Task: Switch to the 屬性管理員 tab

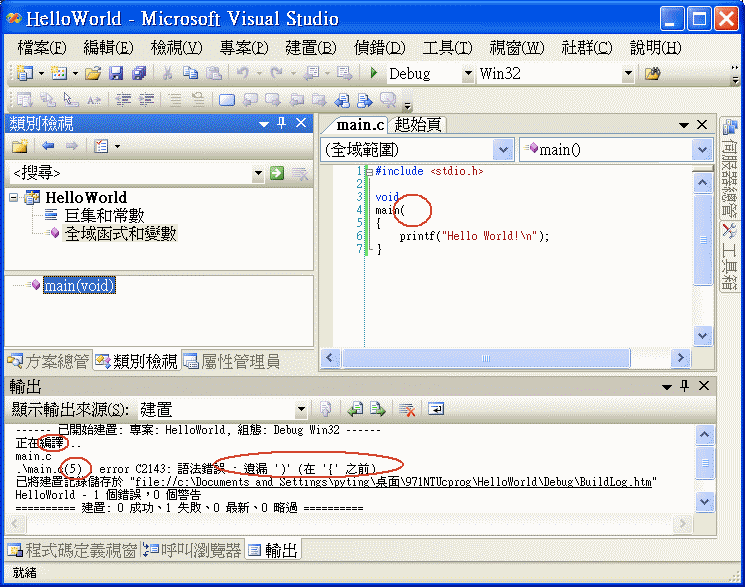Action: 232,362
